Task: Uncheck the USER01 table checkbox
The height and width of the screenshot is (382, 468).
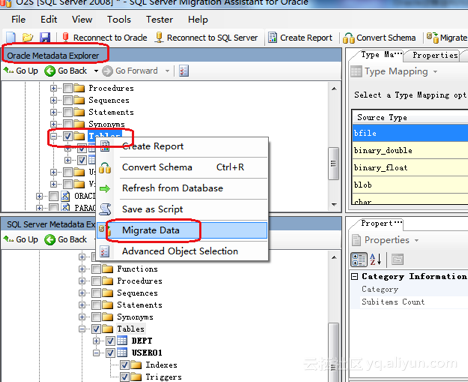Action: 110,353
